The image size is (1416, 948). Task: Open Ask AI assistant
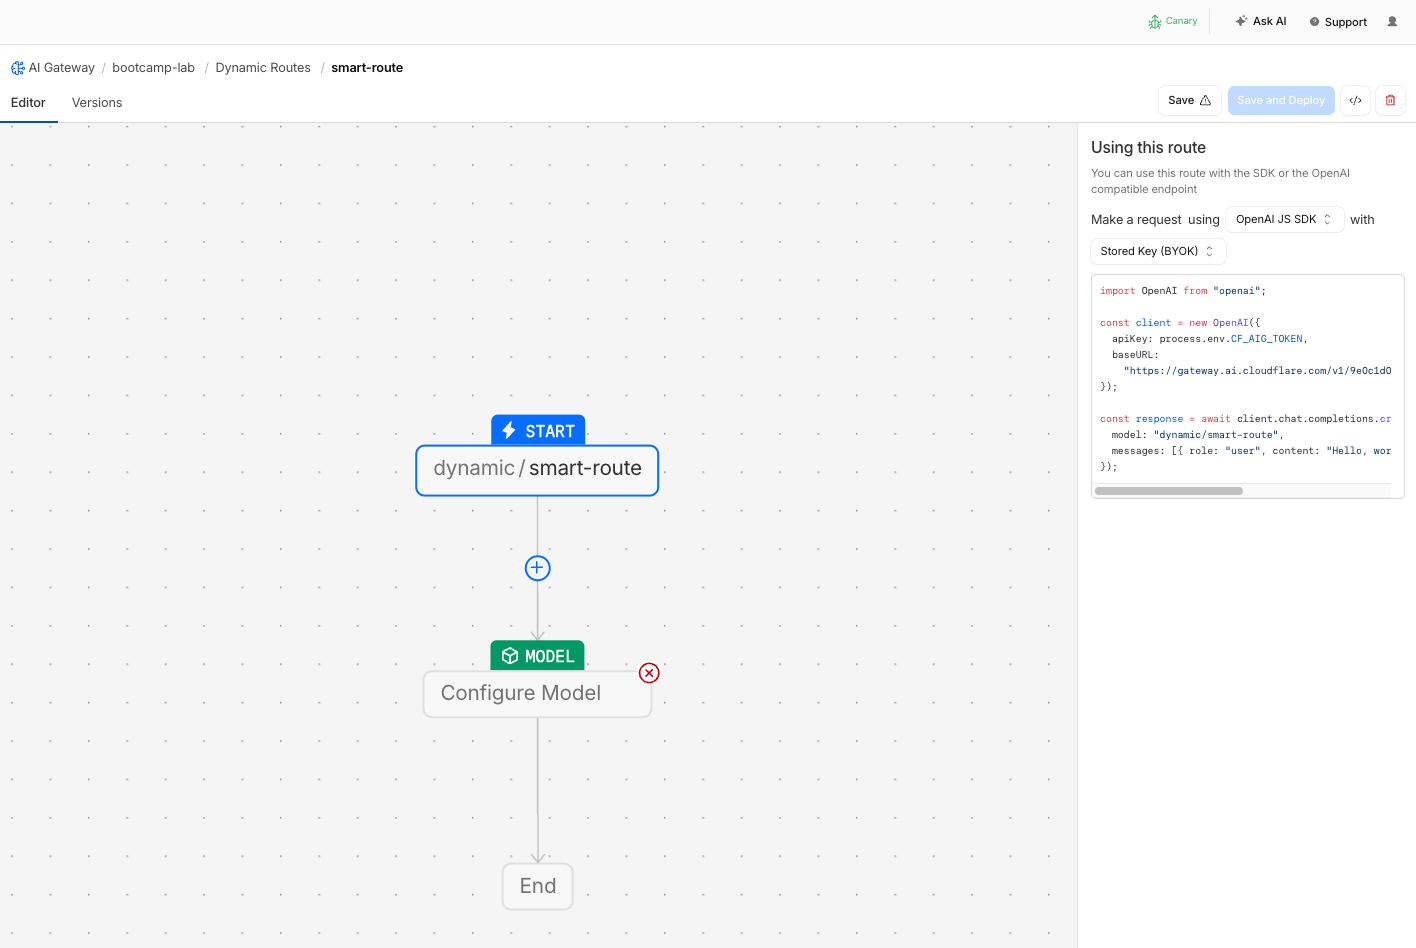click(x=1261, y=21)
